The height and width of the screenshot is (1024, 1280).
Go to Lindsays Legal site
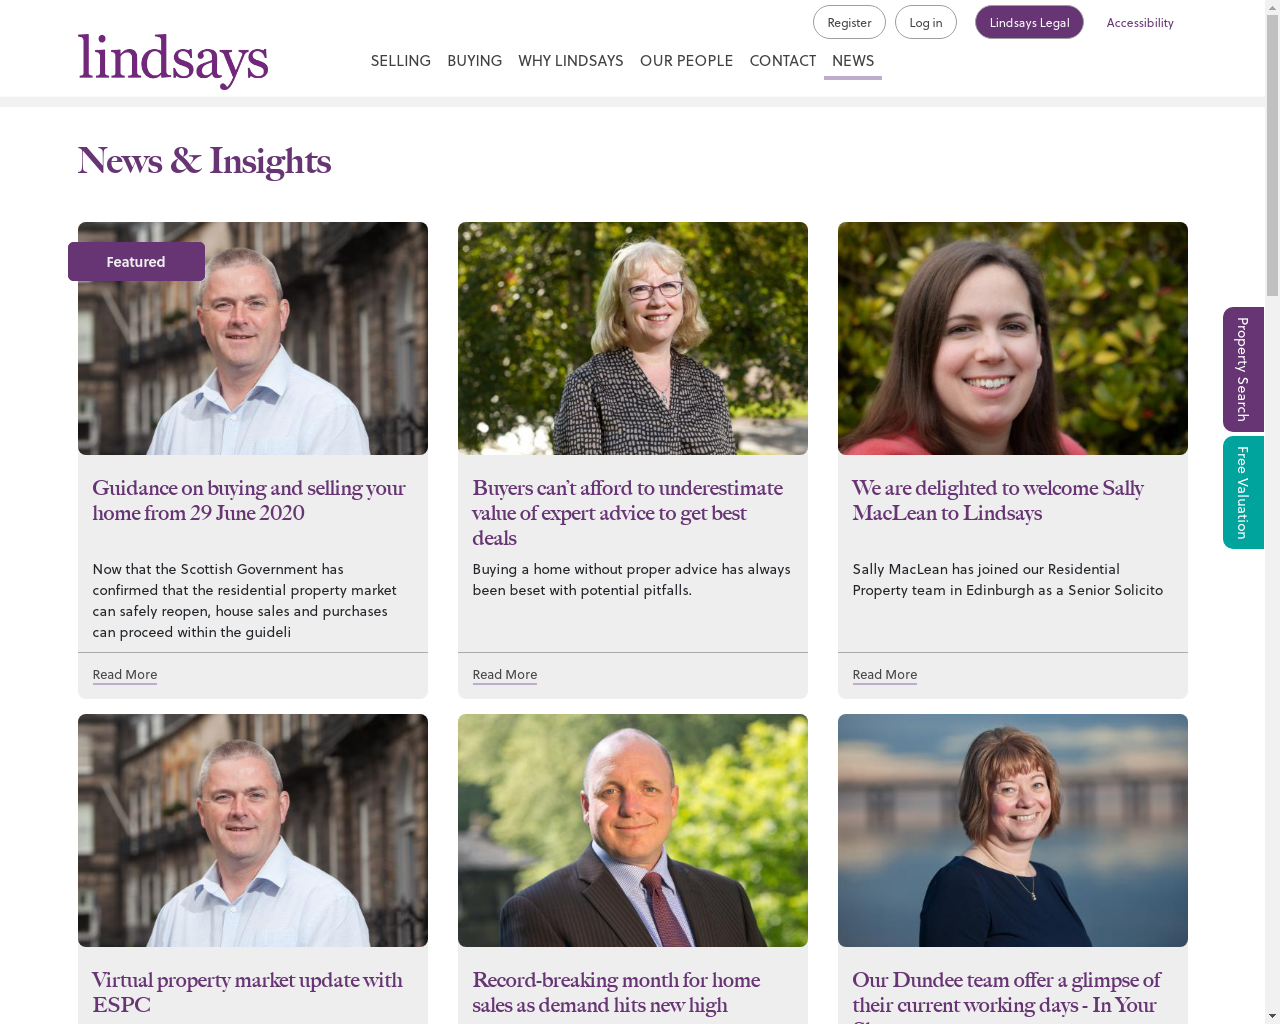[1029, 22]
